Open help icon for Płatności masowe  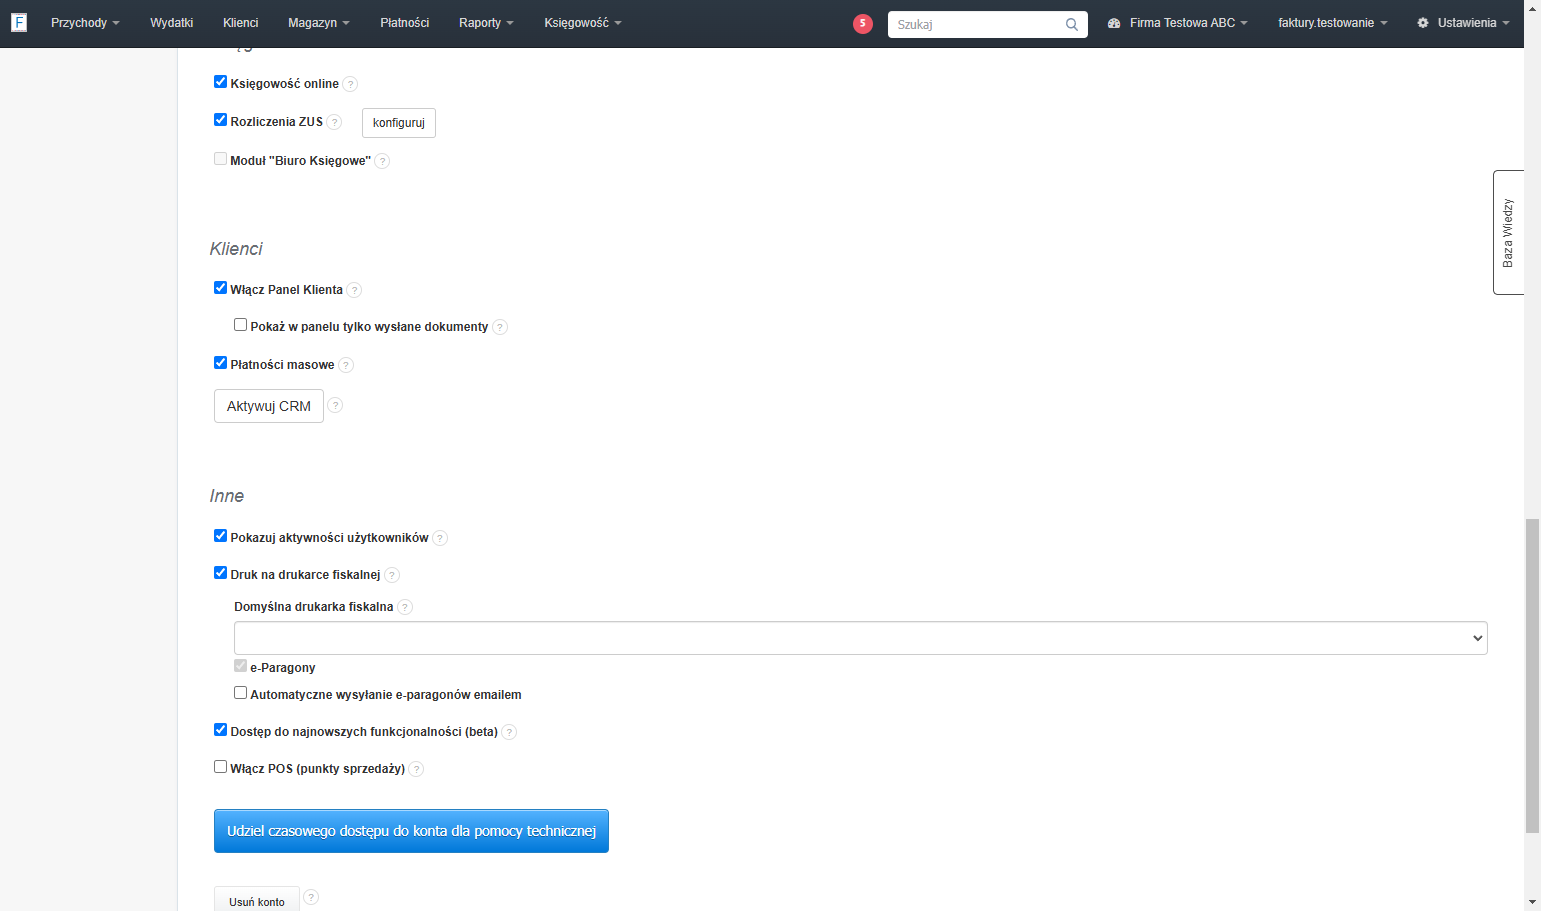(346, 365)
